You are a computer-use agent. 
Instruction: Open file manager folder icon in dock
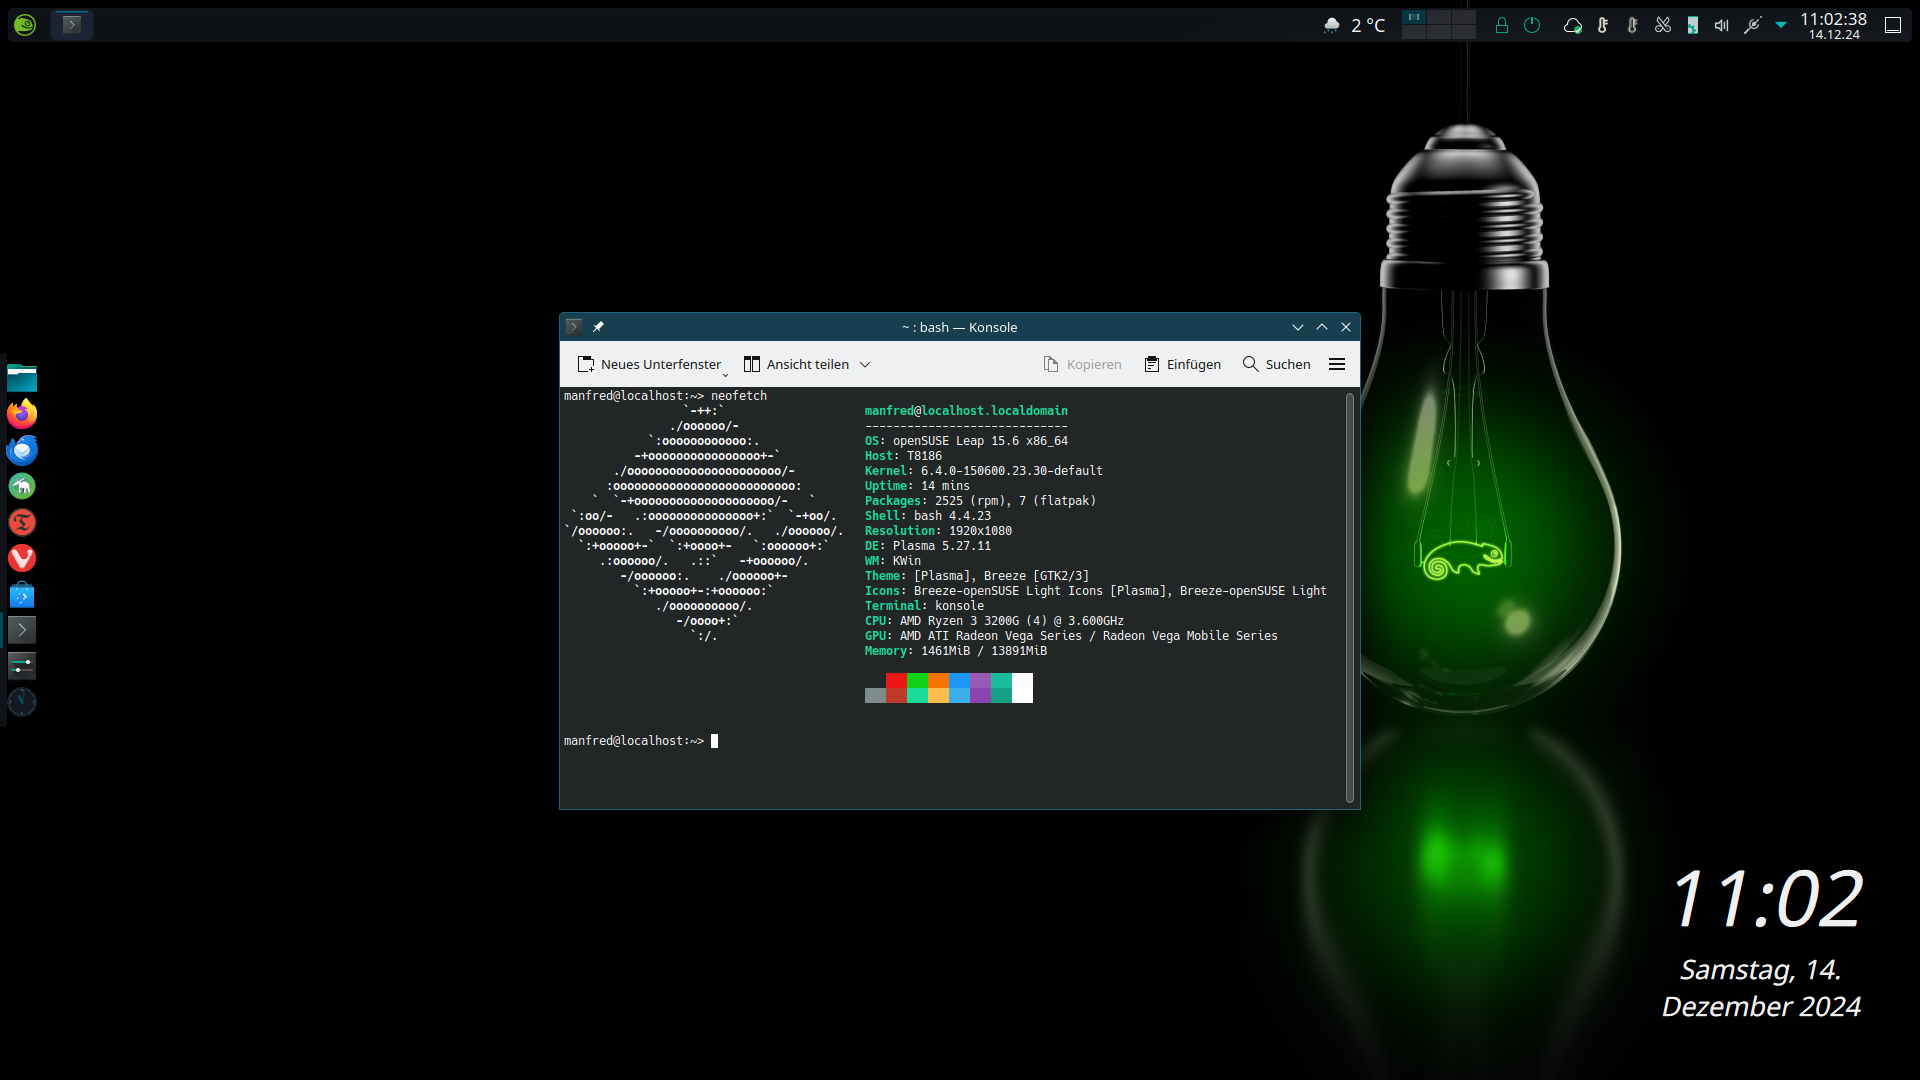tap(22, 378)
